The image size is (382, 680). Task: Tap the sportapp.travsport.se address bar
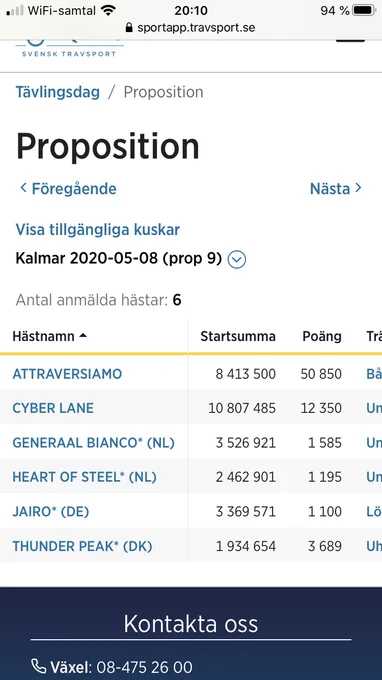[191, 28]
